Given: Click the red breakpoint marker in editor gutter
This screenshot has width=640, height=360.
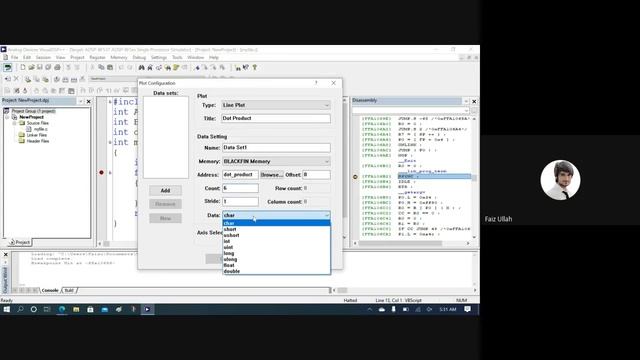Looking at the screenshot, I should 101,172.
